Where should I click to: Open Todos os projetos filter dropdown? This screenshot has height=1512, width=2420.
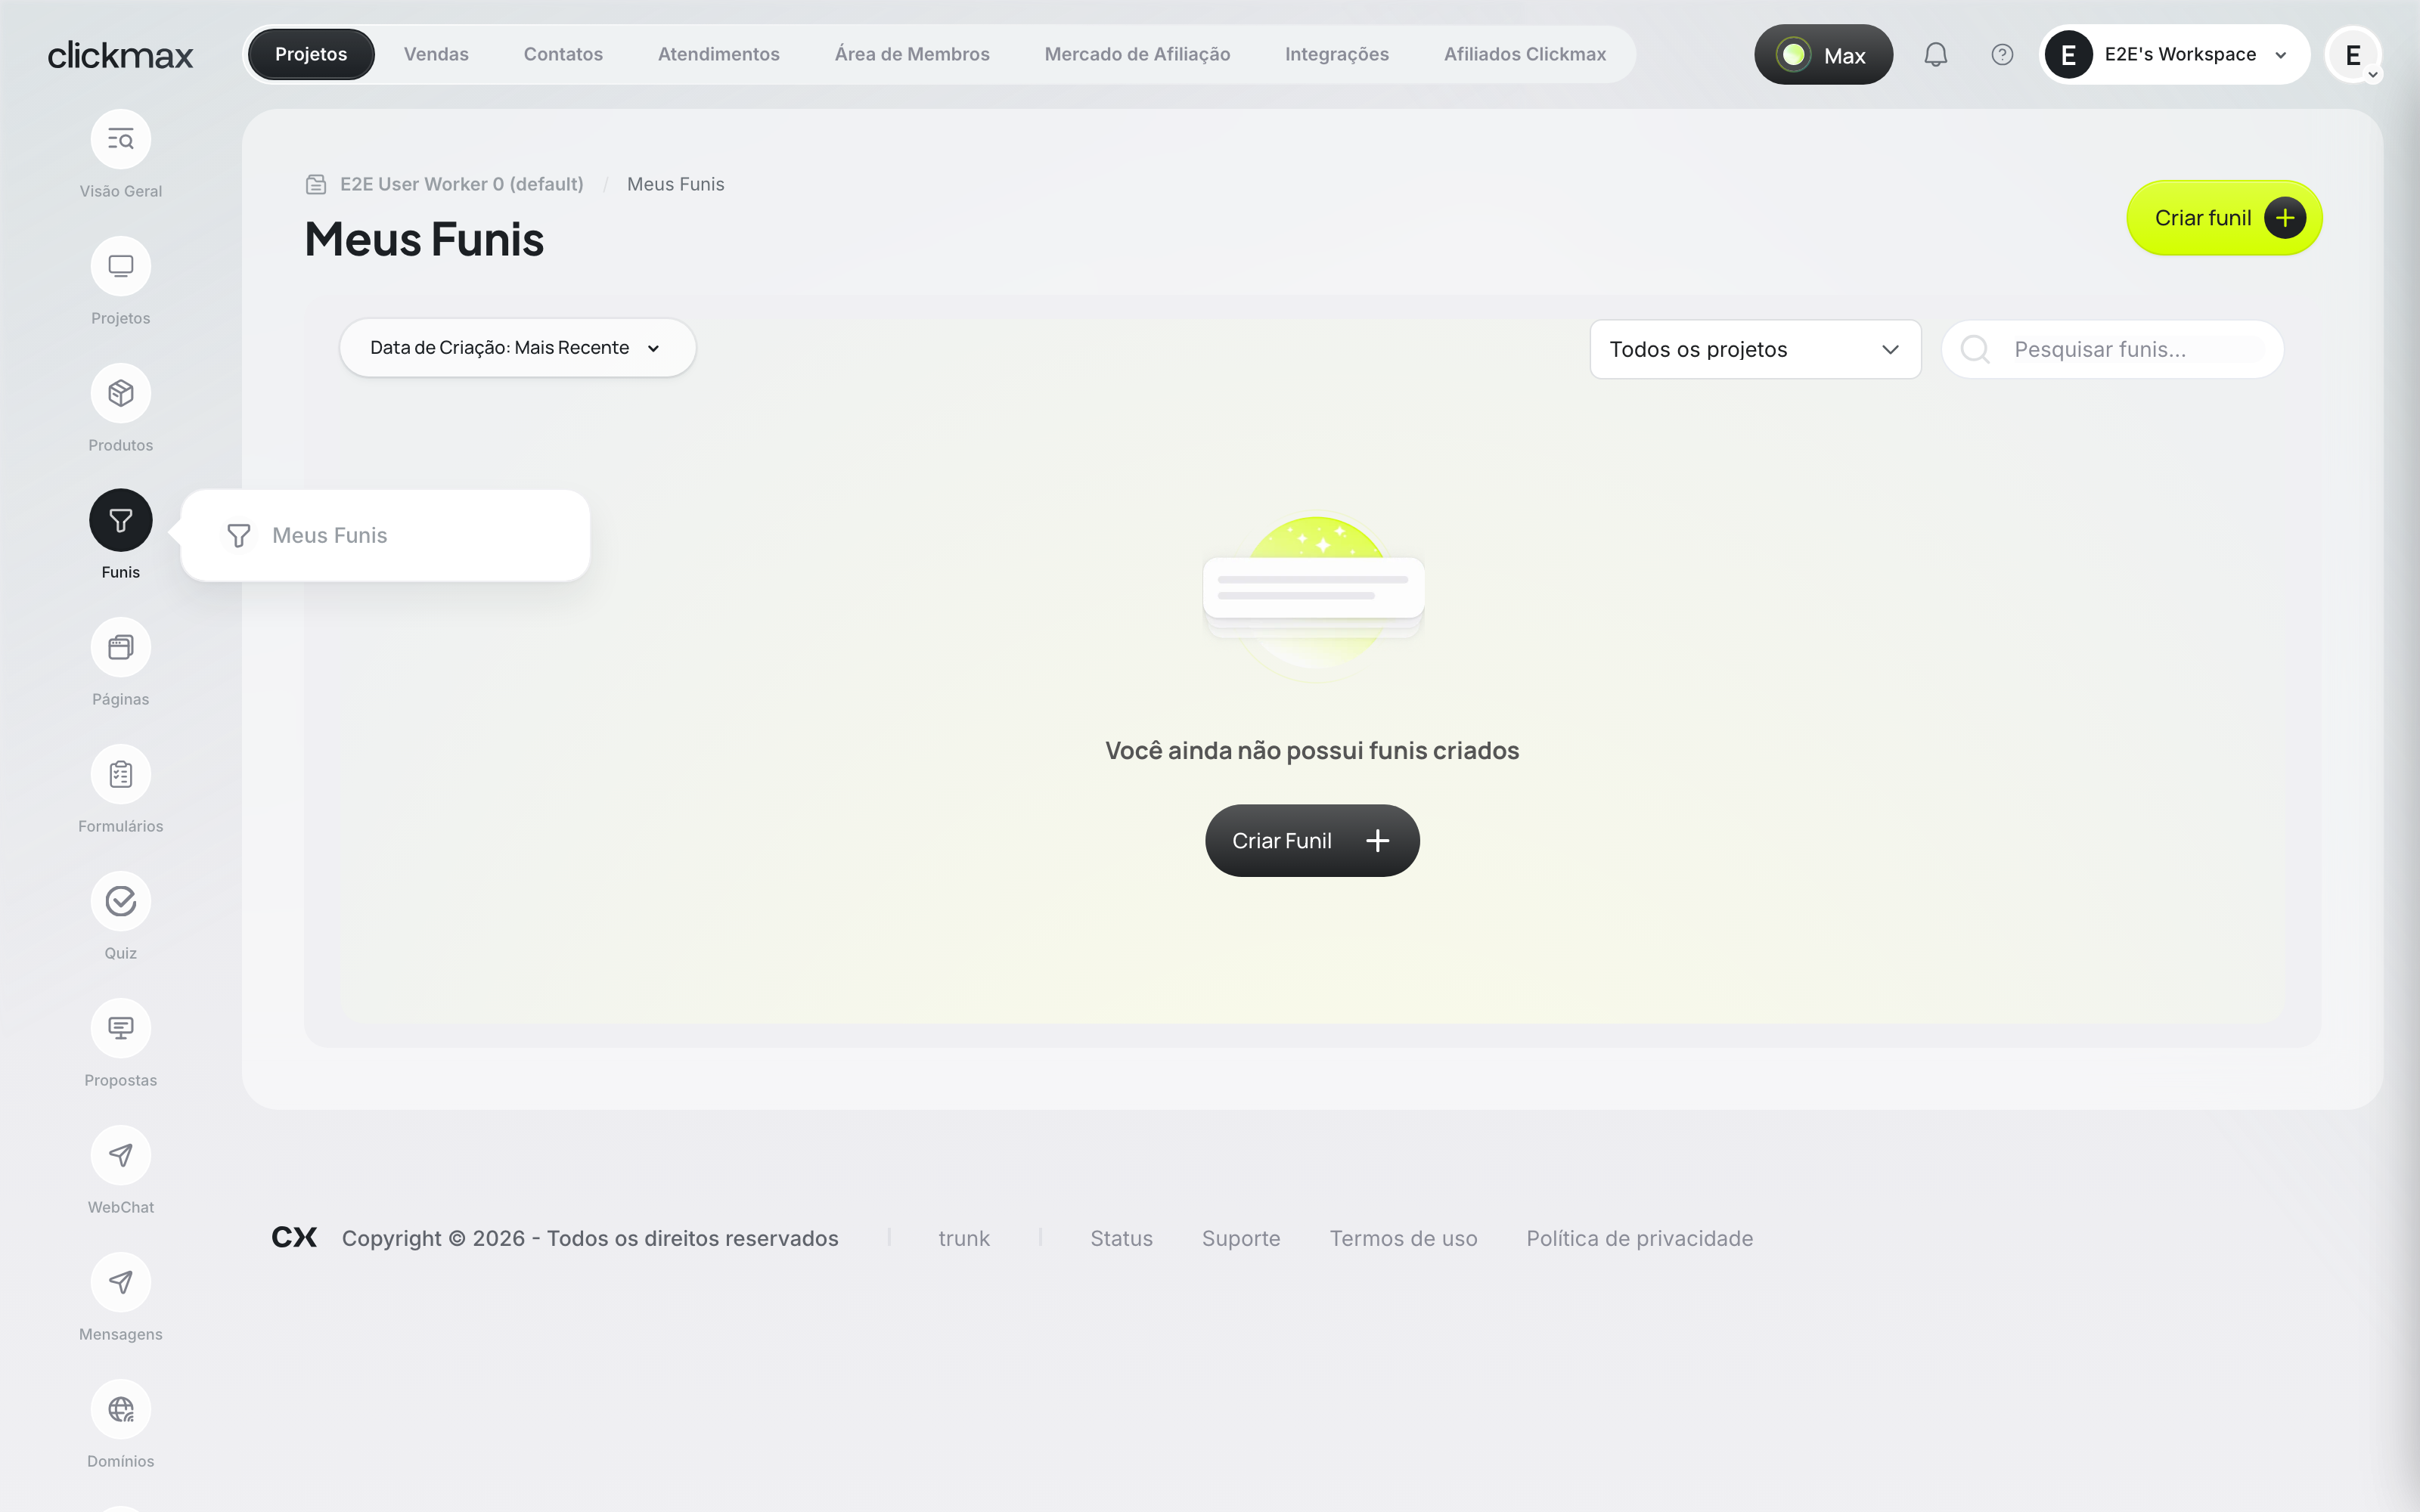click(x=1755, y=349)
